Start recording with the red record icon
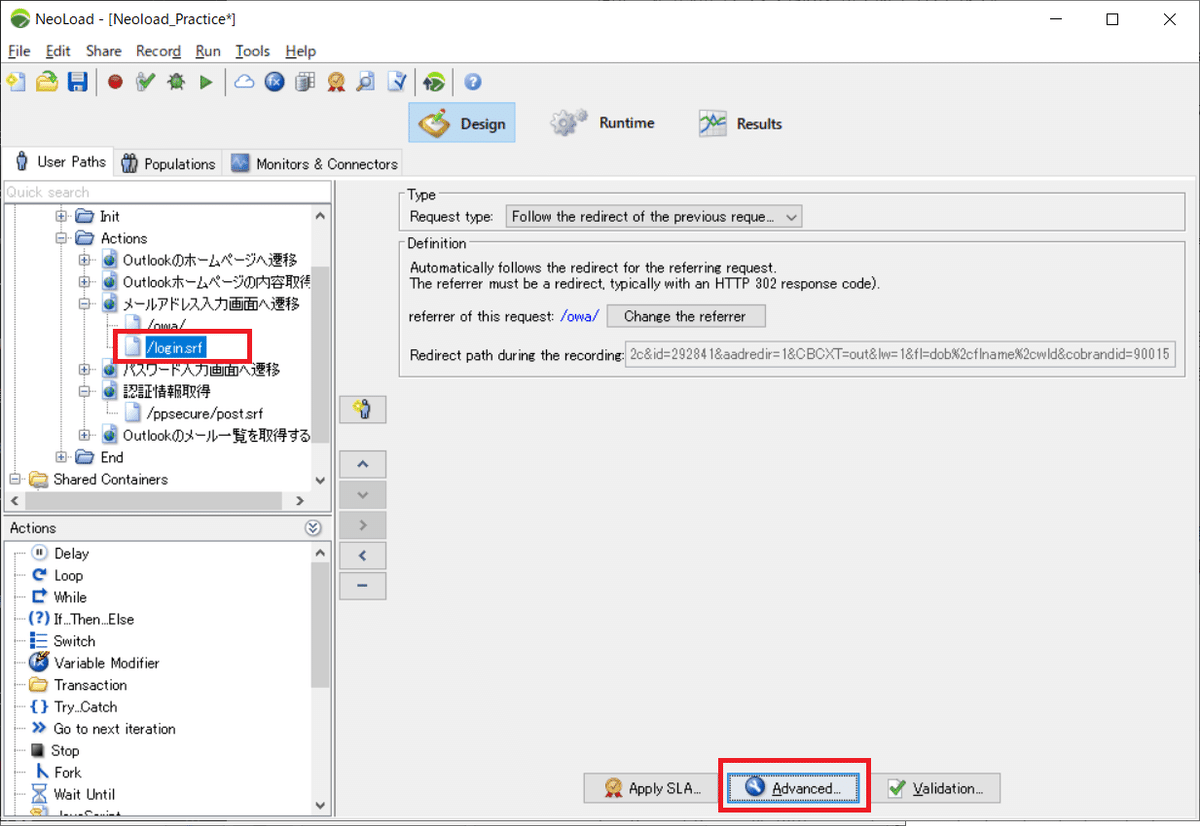Screen dimensions: 1200x826 [115, 82]
